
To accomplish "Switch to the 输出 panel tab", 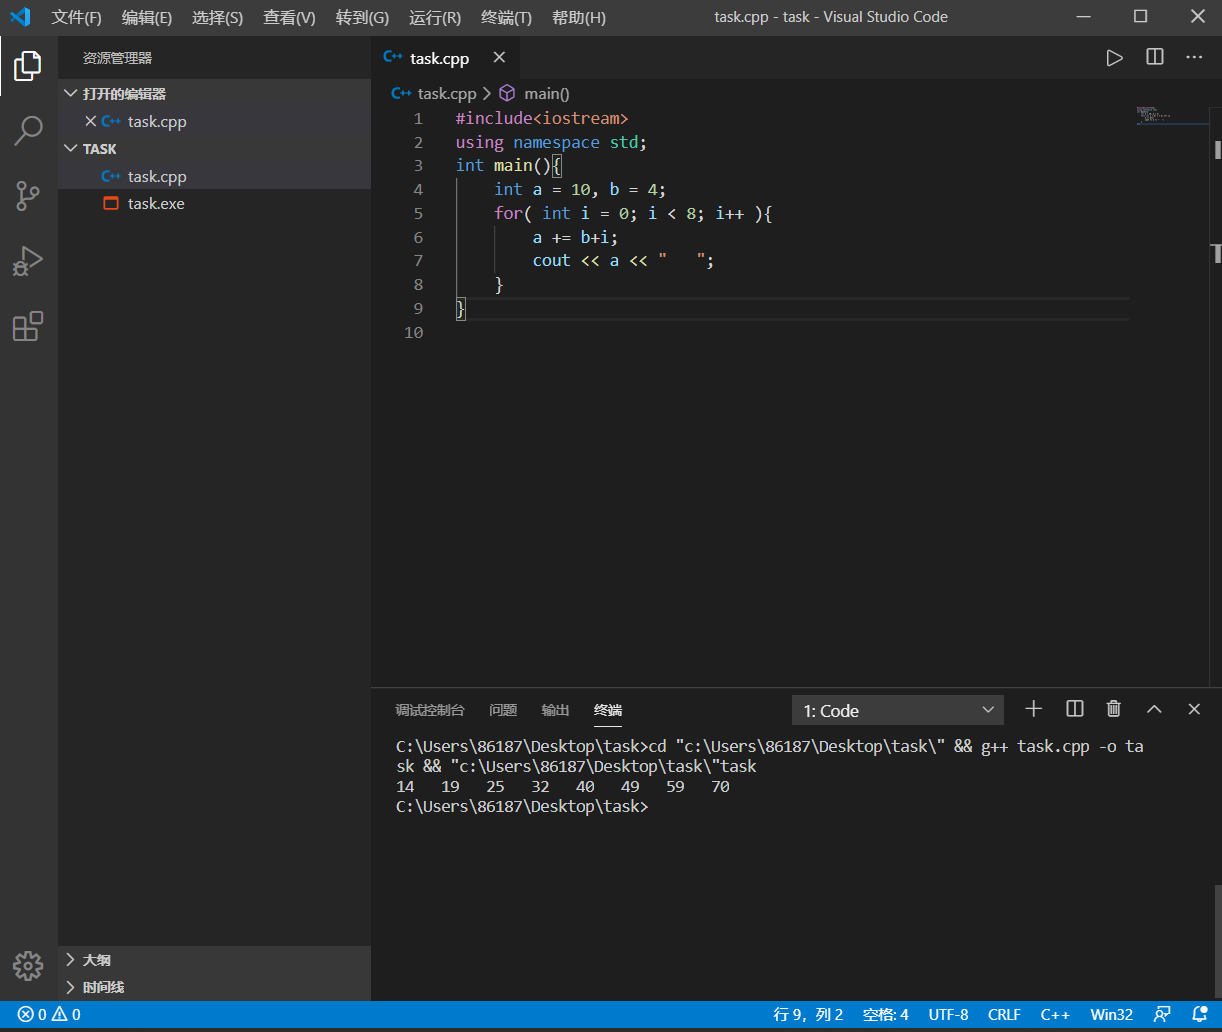I will click(555, 710).
